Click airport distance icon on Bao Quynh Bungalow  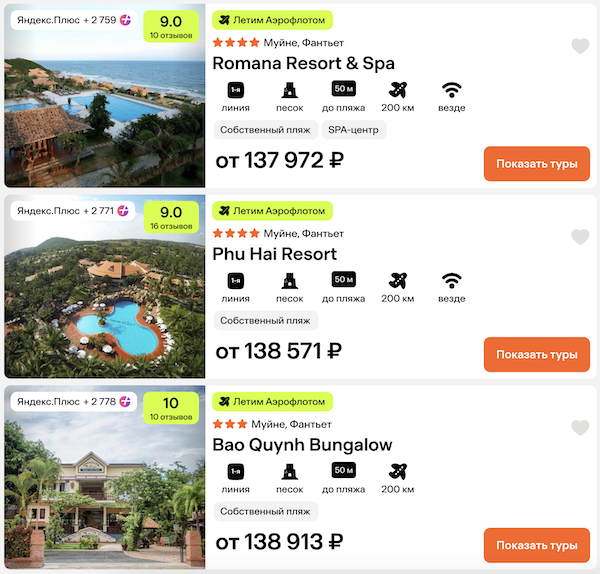coord(398,471)
